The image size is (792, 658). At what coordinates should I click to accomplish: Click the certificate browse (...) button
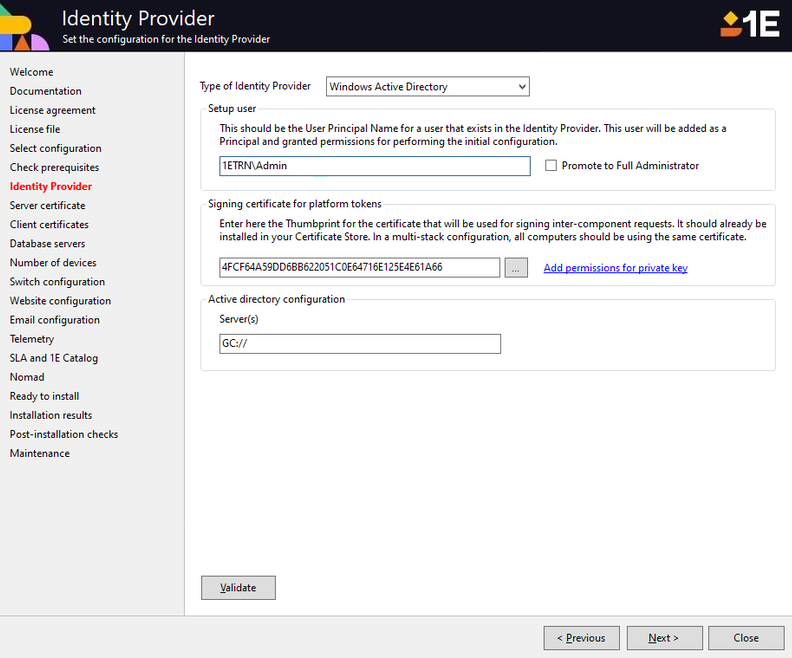516,268
